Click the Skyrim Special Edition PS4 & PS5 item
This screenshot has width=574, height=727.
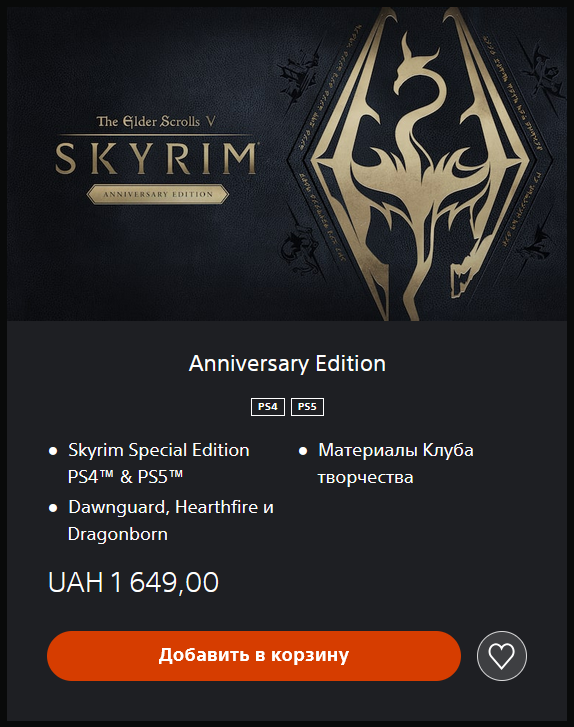tap(159, 463)
